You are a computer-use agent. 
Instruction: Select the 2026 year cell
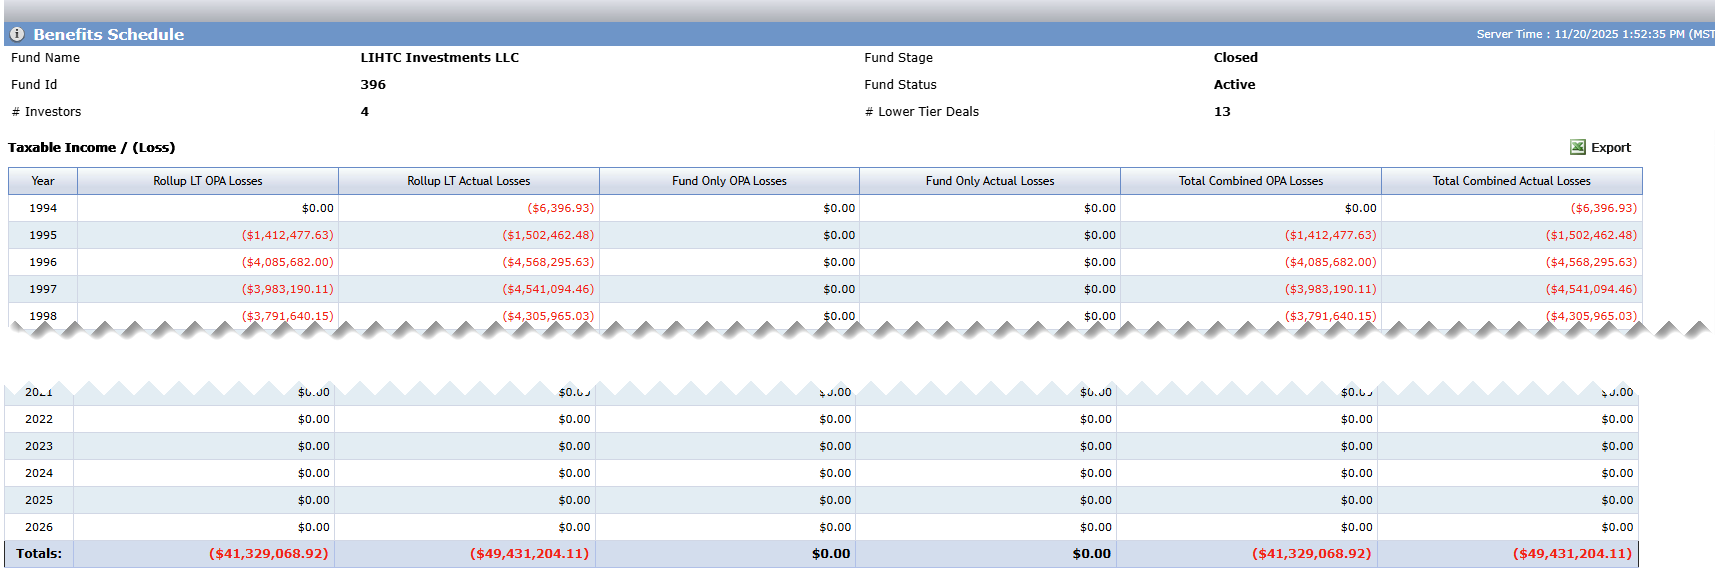(39, 527)
